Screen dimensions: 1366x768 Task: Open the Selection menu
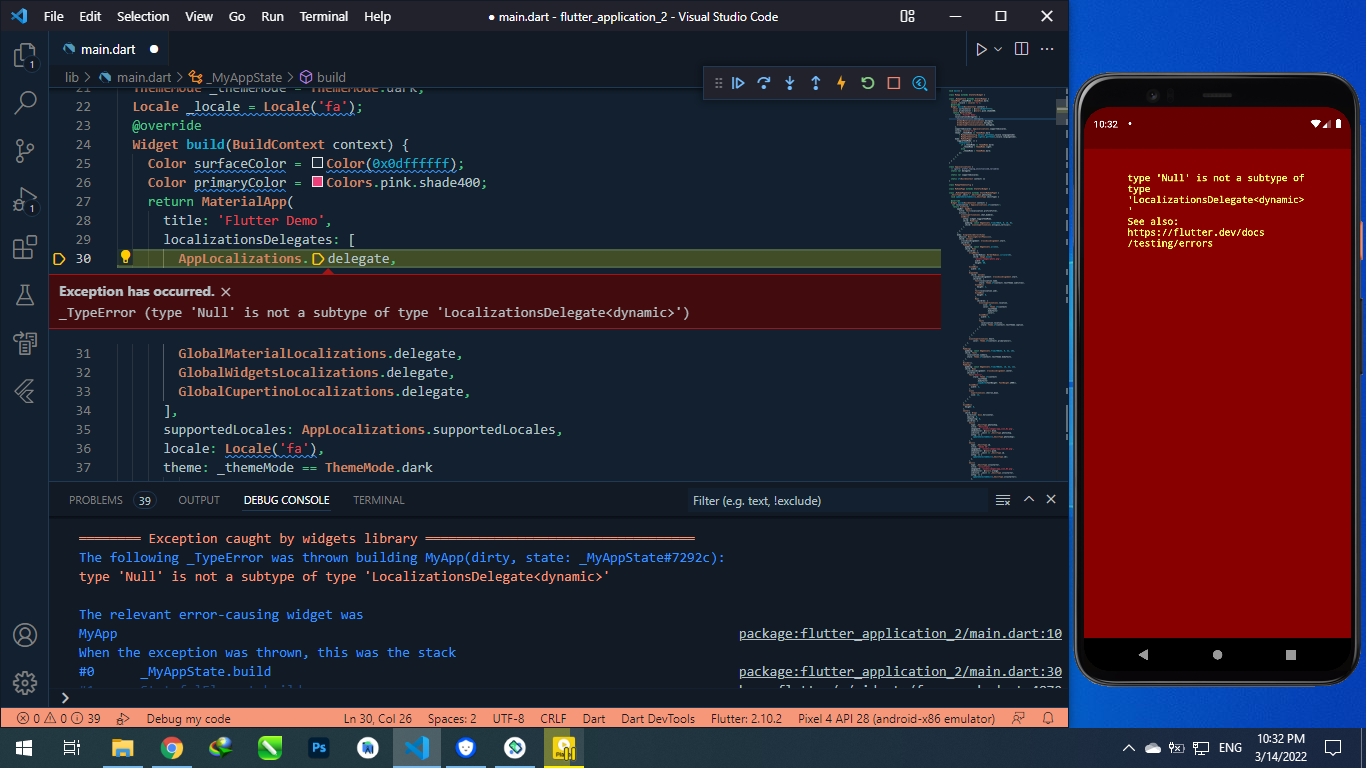pyautogui.click(x=143, y=16)
